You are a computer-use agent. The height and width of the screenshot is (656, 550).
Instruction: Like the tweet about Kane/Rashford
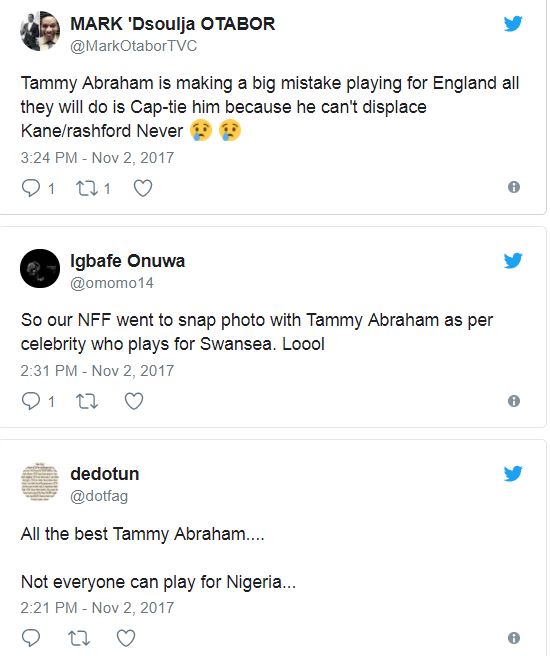143,188
